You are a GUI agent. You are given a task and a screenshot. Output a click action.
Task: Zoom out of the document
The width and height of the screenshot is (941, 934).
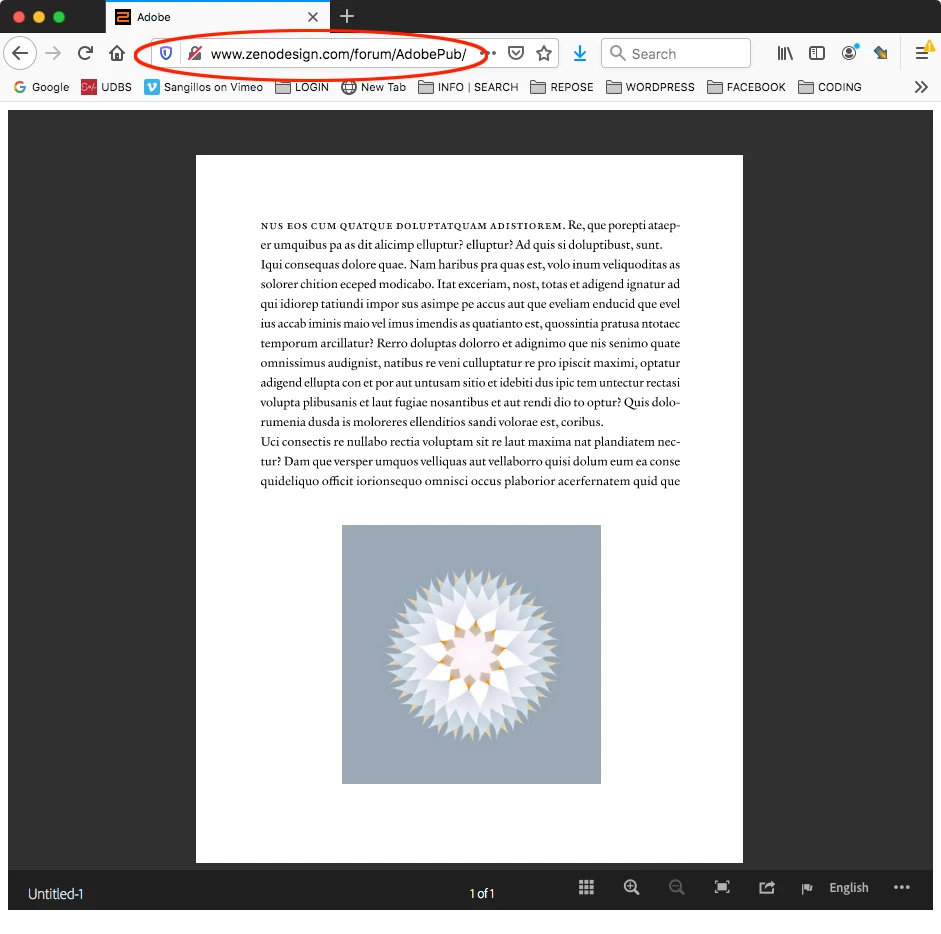point(676,887)
